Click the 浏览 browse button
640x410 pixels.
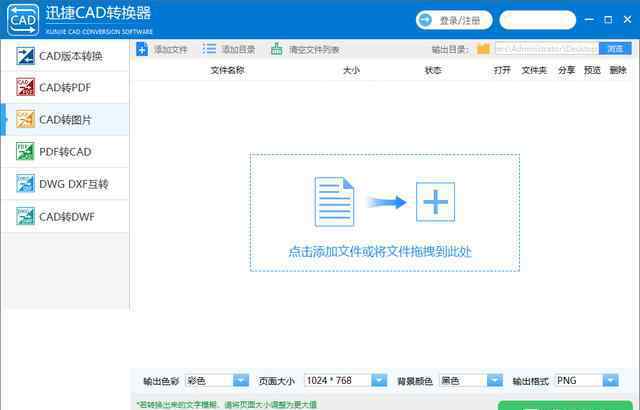point(615,48)
